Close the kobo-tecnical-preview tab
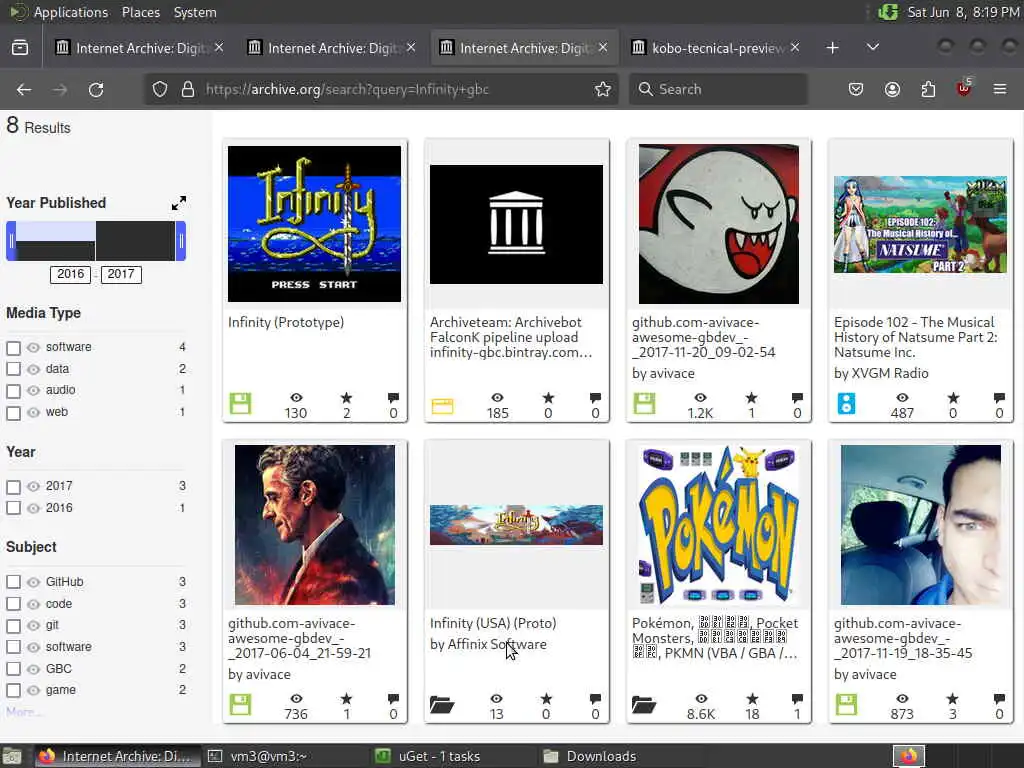 tap(795, 48)
